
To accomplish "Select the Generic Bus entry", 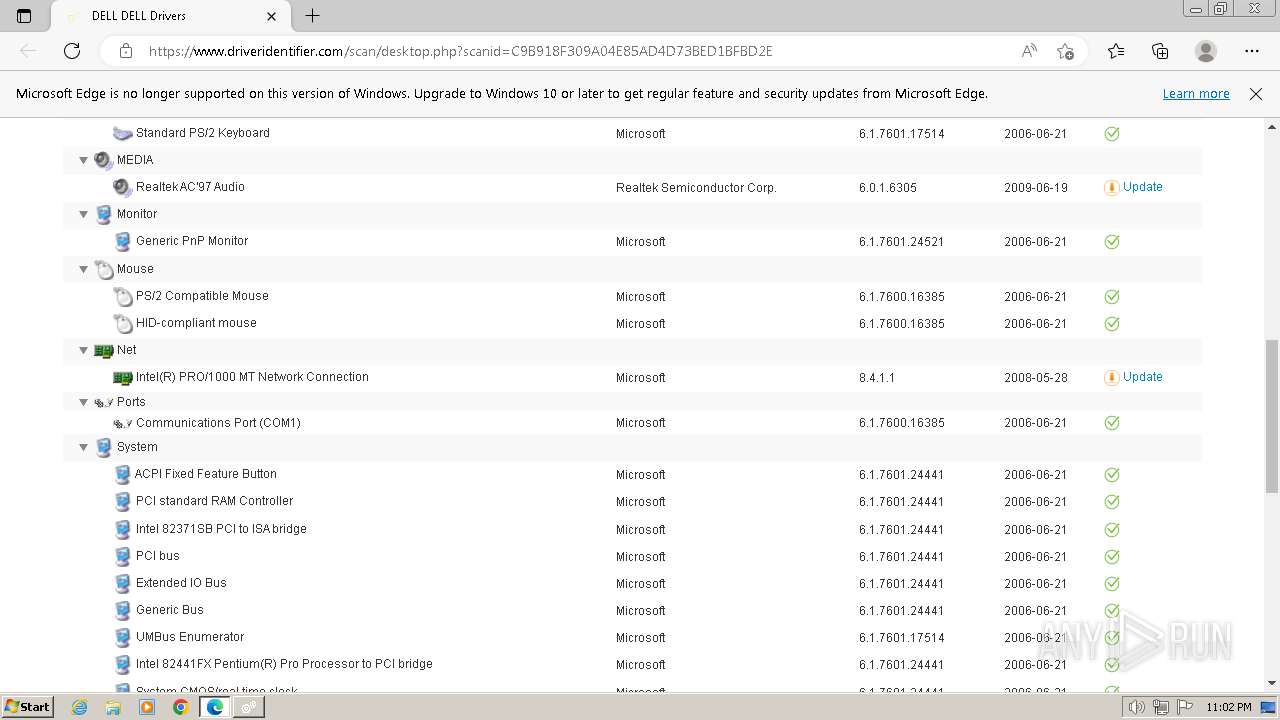I will [x=170, y=610].
